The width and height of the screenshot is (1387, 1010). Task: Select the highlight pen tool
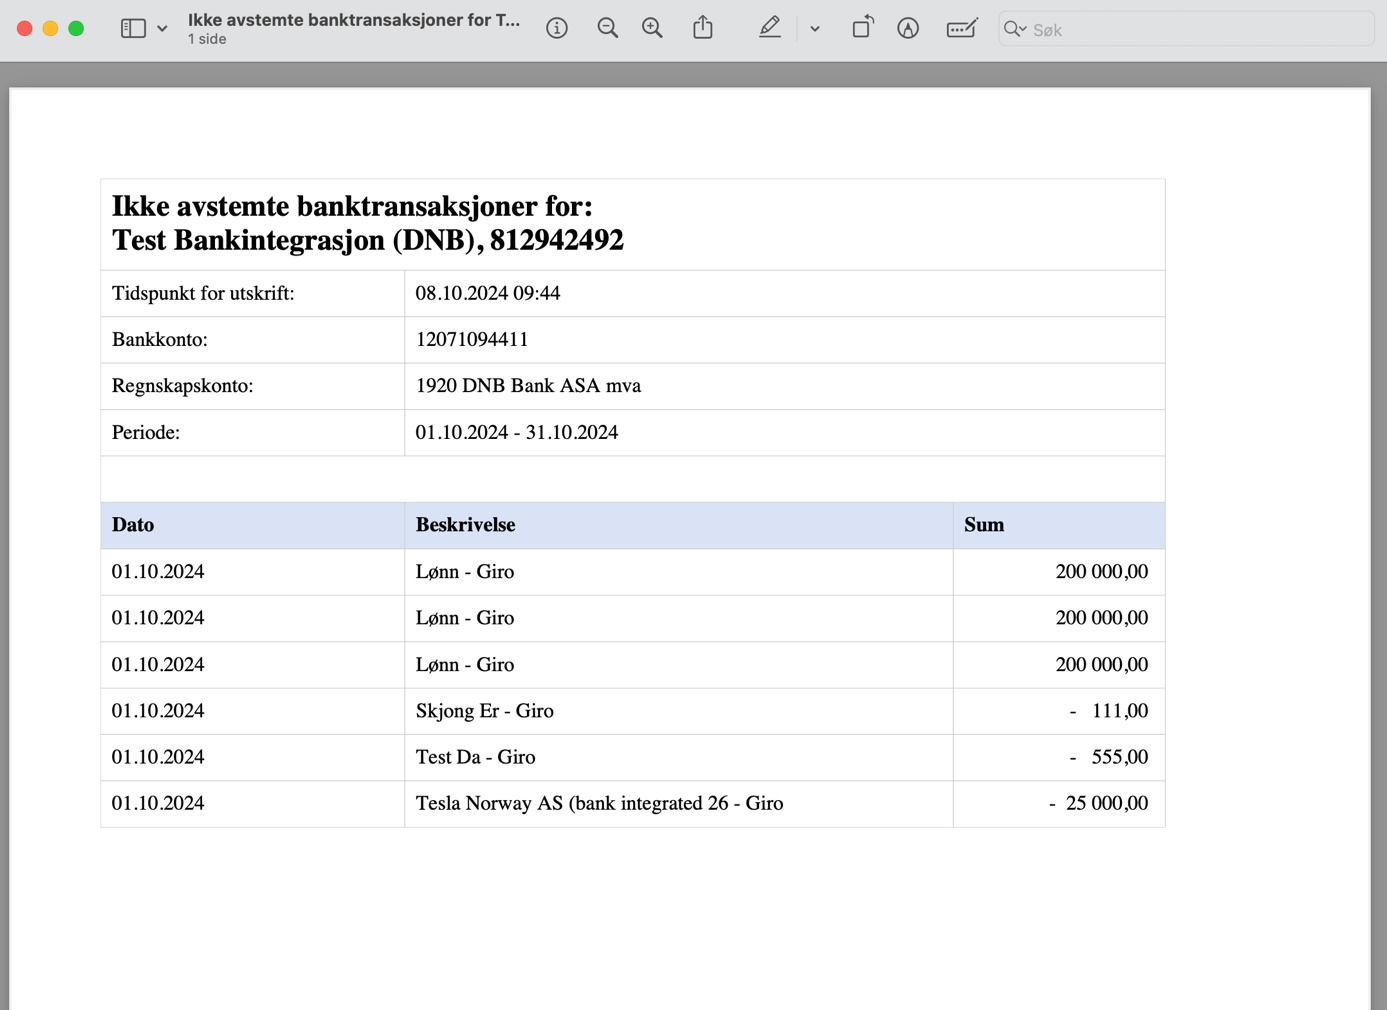pos(769,28)
